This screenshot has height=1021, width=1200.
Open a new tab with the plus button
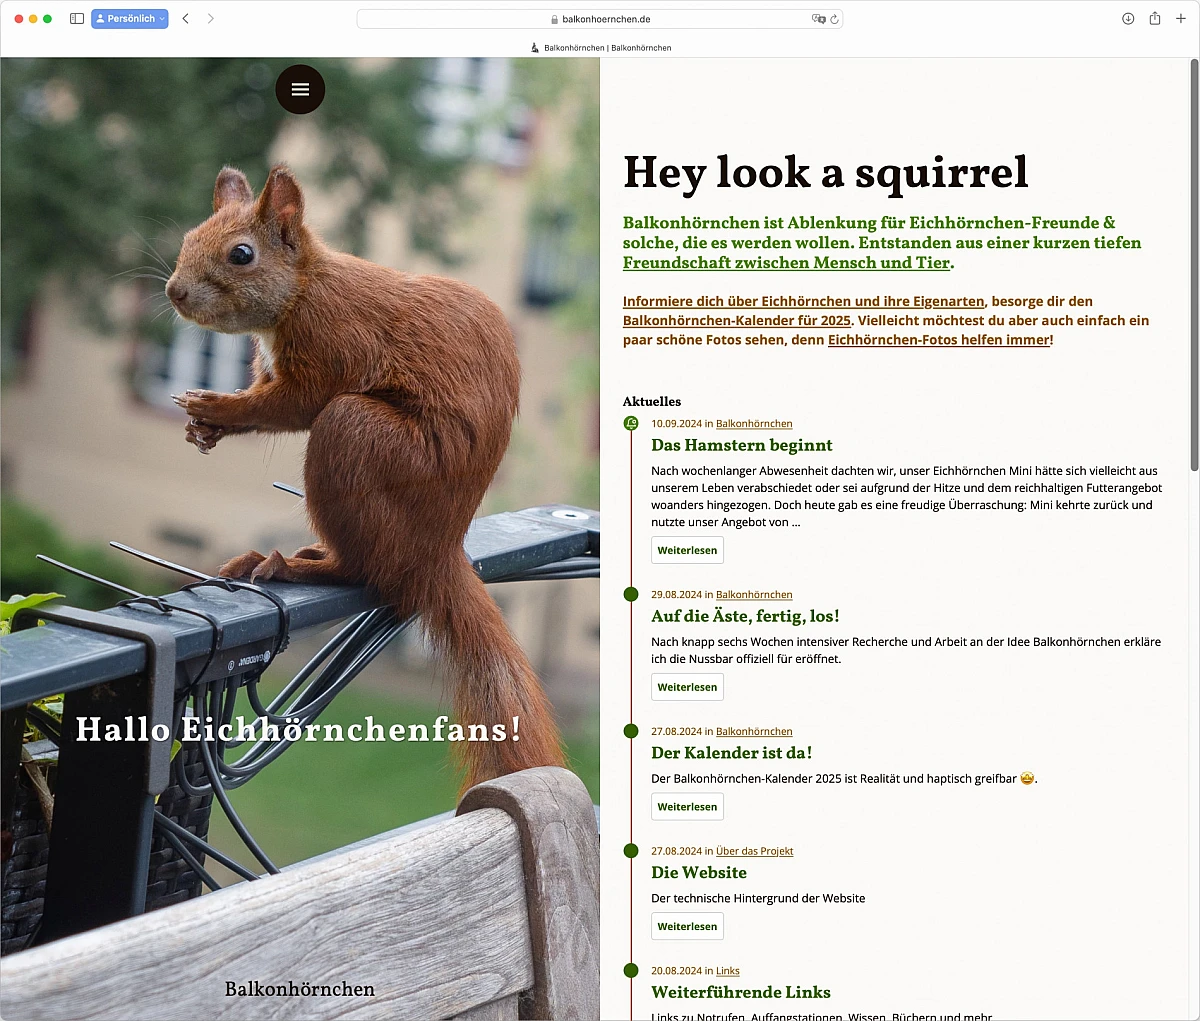pyautogui.click(x=1181, y=19)
